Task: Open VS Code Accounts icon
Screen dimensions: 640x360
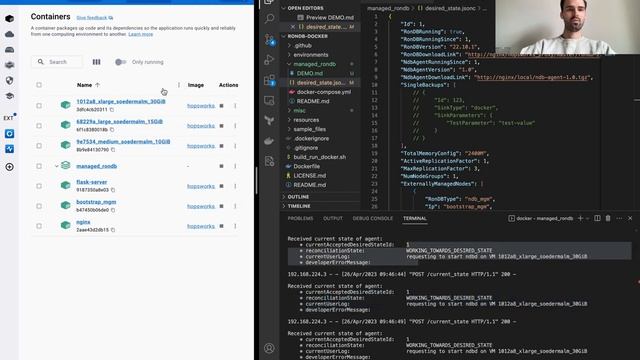Action: pyautogui.click(x=269, y=348)
